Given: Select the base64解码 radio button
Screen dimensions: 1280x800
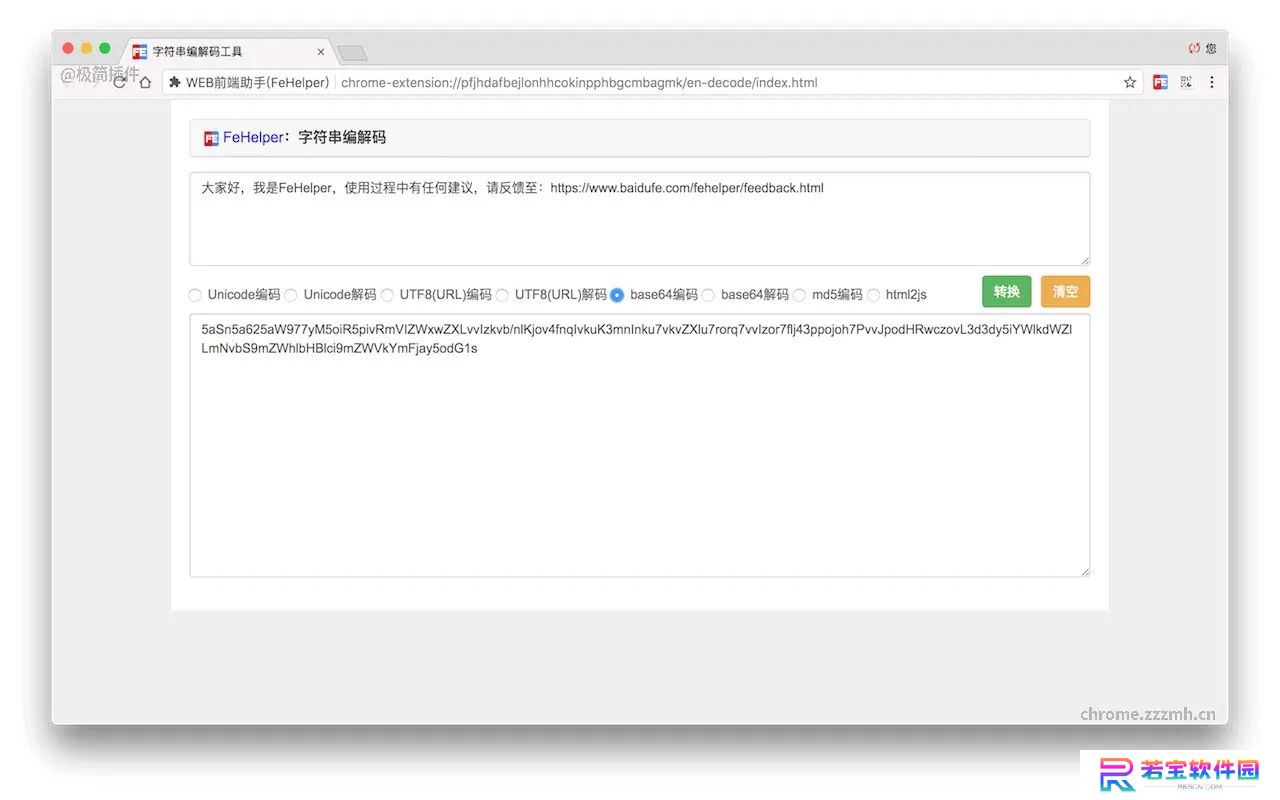Looking at the screenshot, I should pos(708,295).
